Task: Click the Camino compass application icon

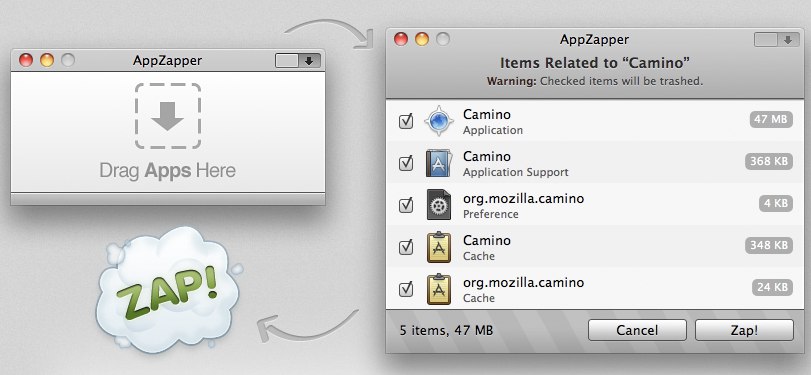Action: pyautogui.click(x=439, y=121)
